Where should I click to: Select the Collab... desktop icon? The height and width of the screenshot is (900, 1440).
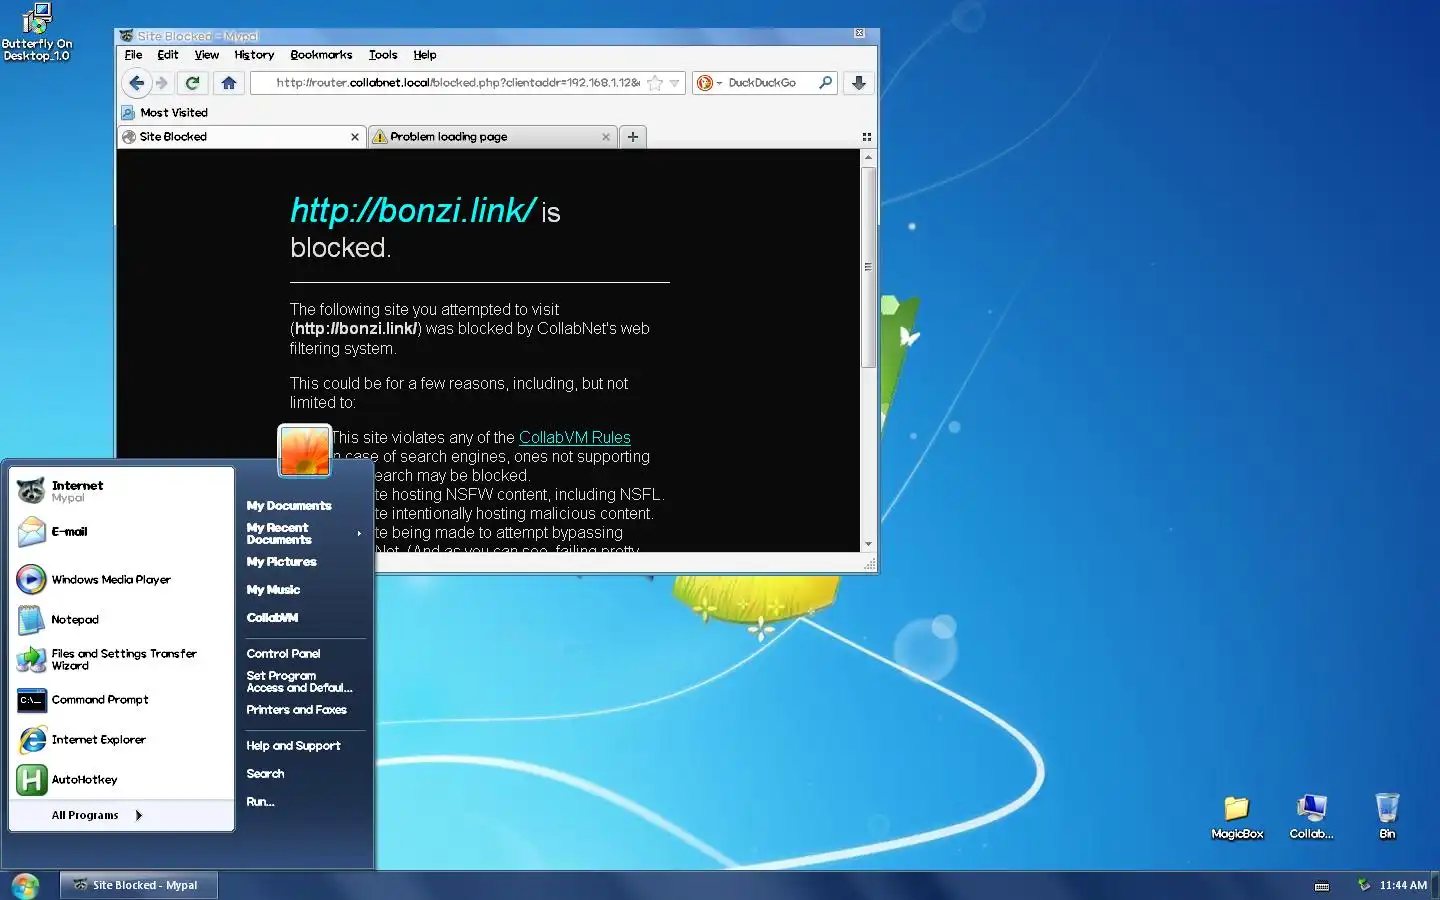pyautogui.click(x=1311, y=817)
